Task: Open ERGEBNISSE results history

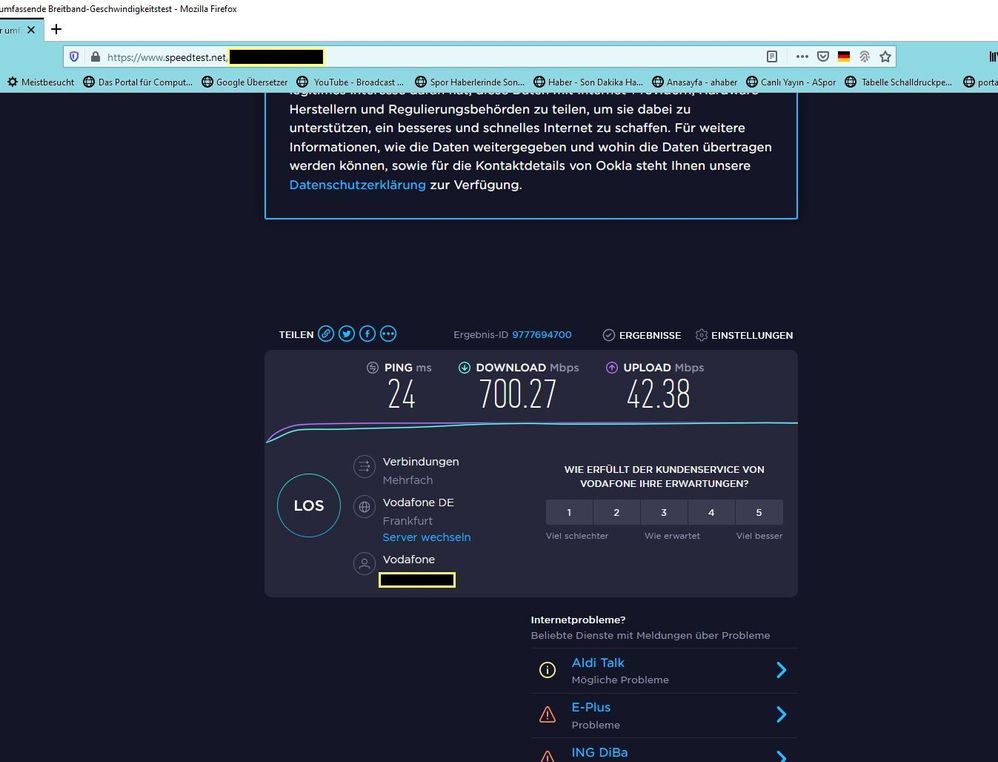Action: click(642, 335)
